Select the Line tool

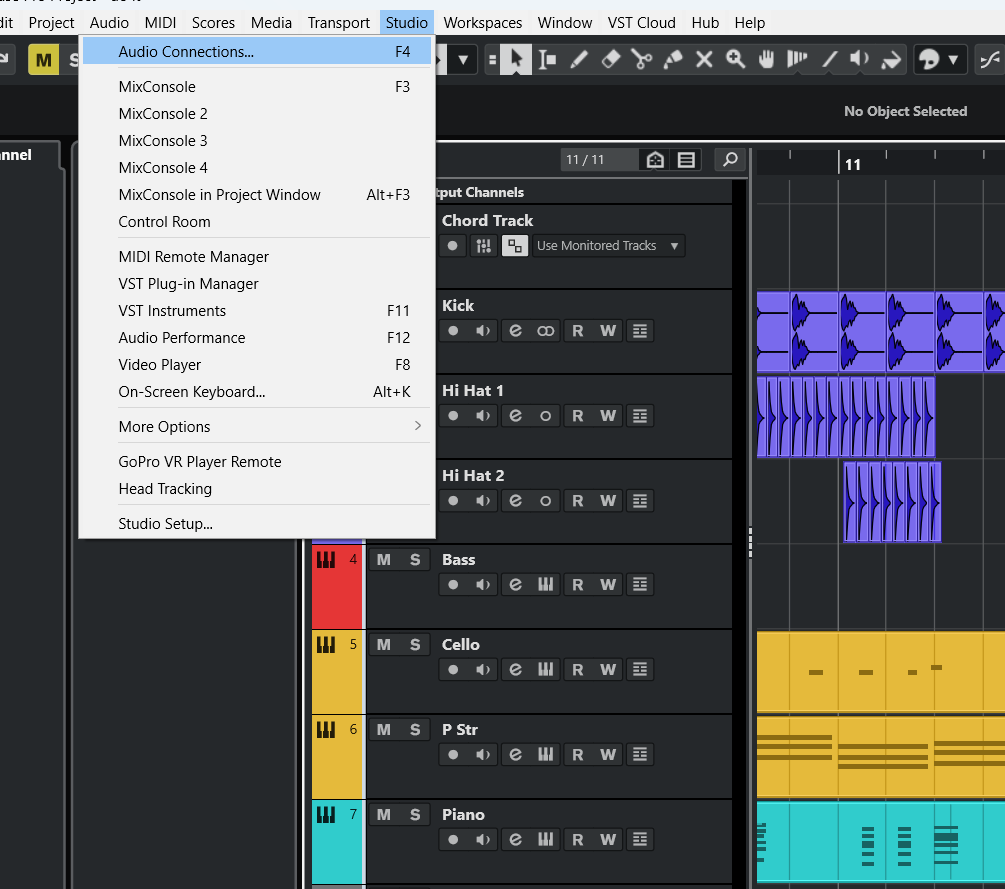click(829, 60)
